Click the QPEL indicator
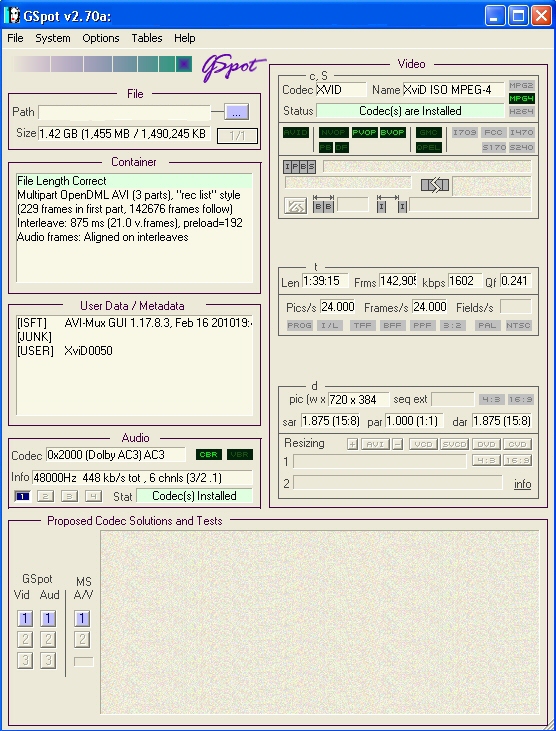The width and height of the screenshot is (556, 731). (x=429, y=147)
